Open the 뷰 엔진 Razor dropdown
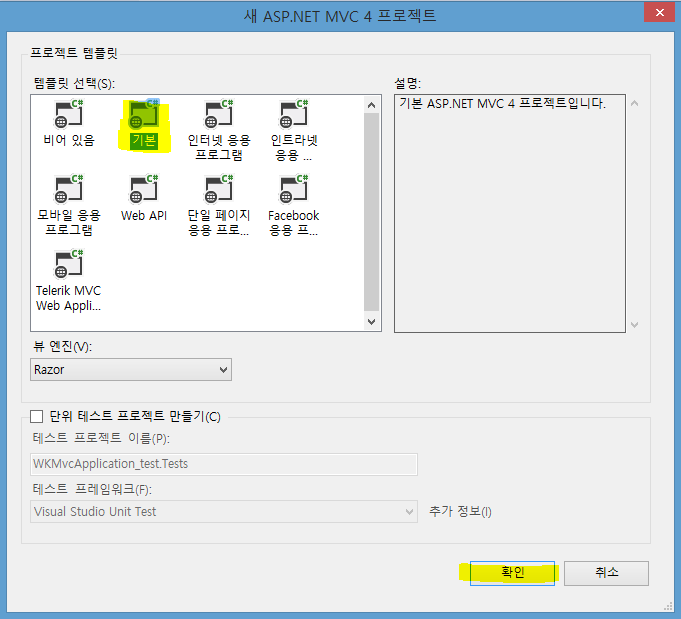The width and height of the screenshot is (681, 619). (131, 370)
